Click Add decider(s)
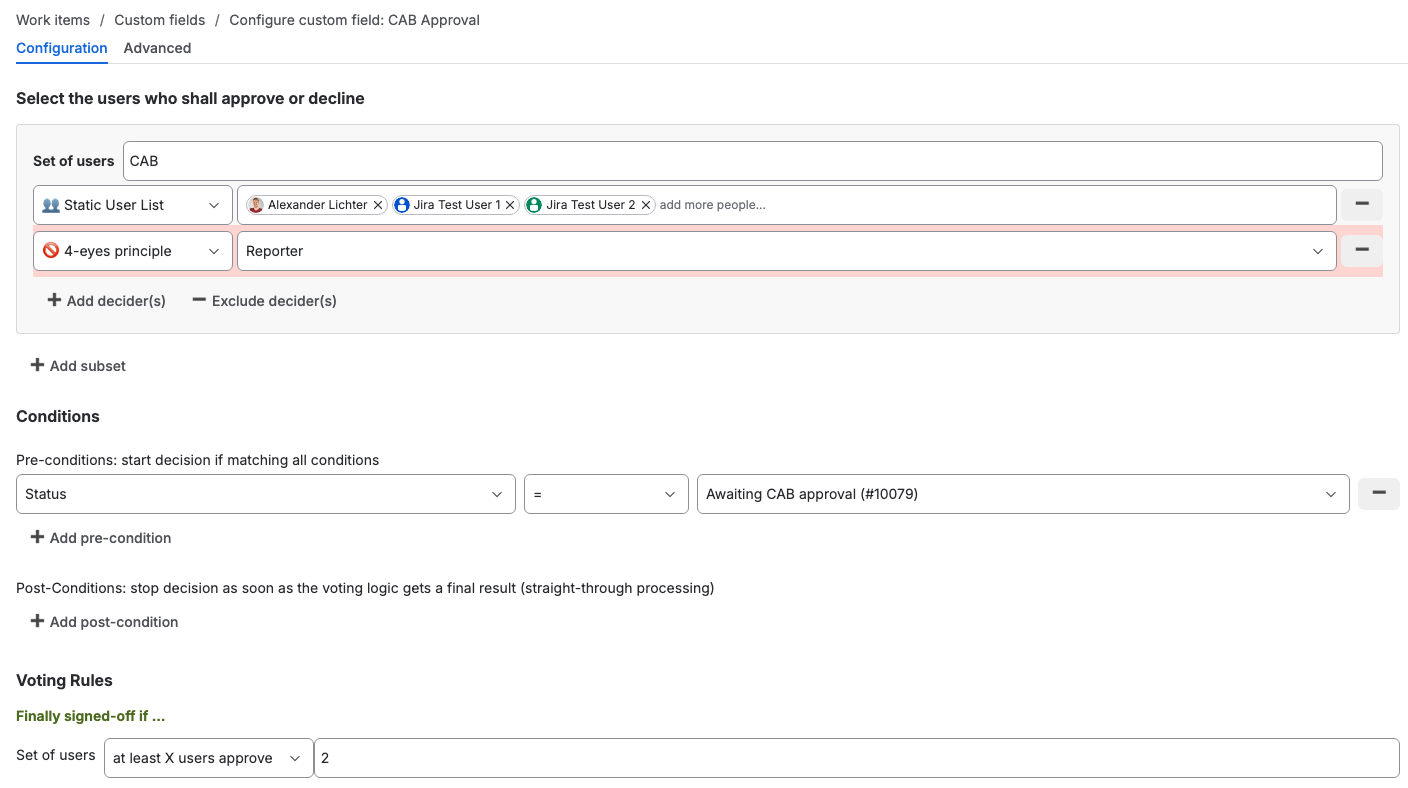This screenshot has width=1408, height=788. click(x=107, y=301)
